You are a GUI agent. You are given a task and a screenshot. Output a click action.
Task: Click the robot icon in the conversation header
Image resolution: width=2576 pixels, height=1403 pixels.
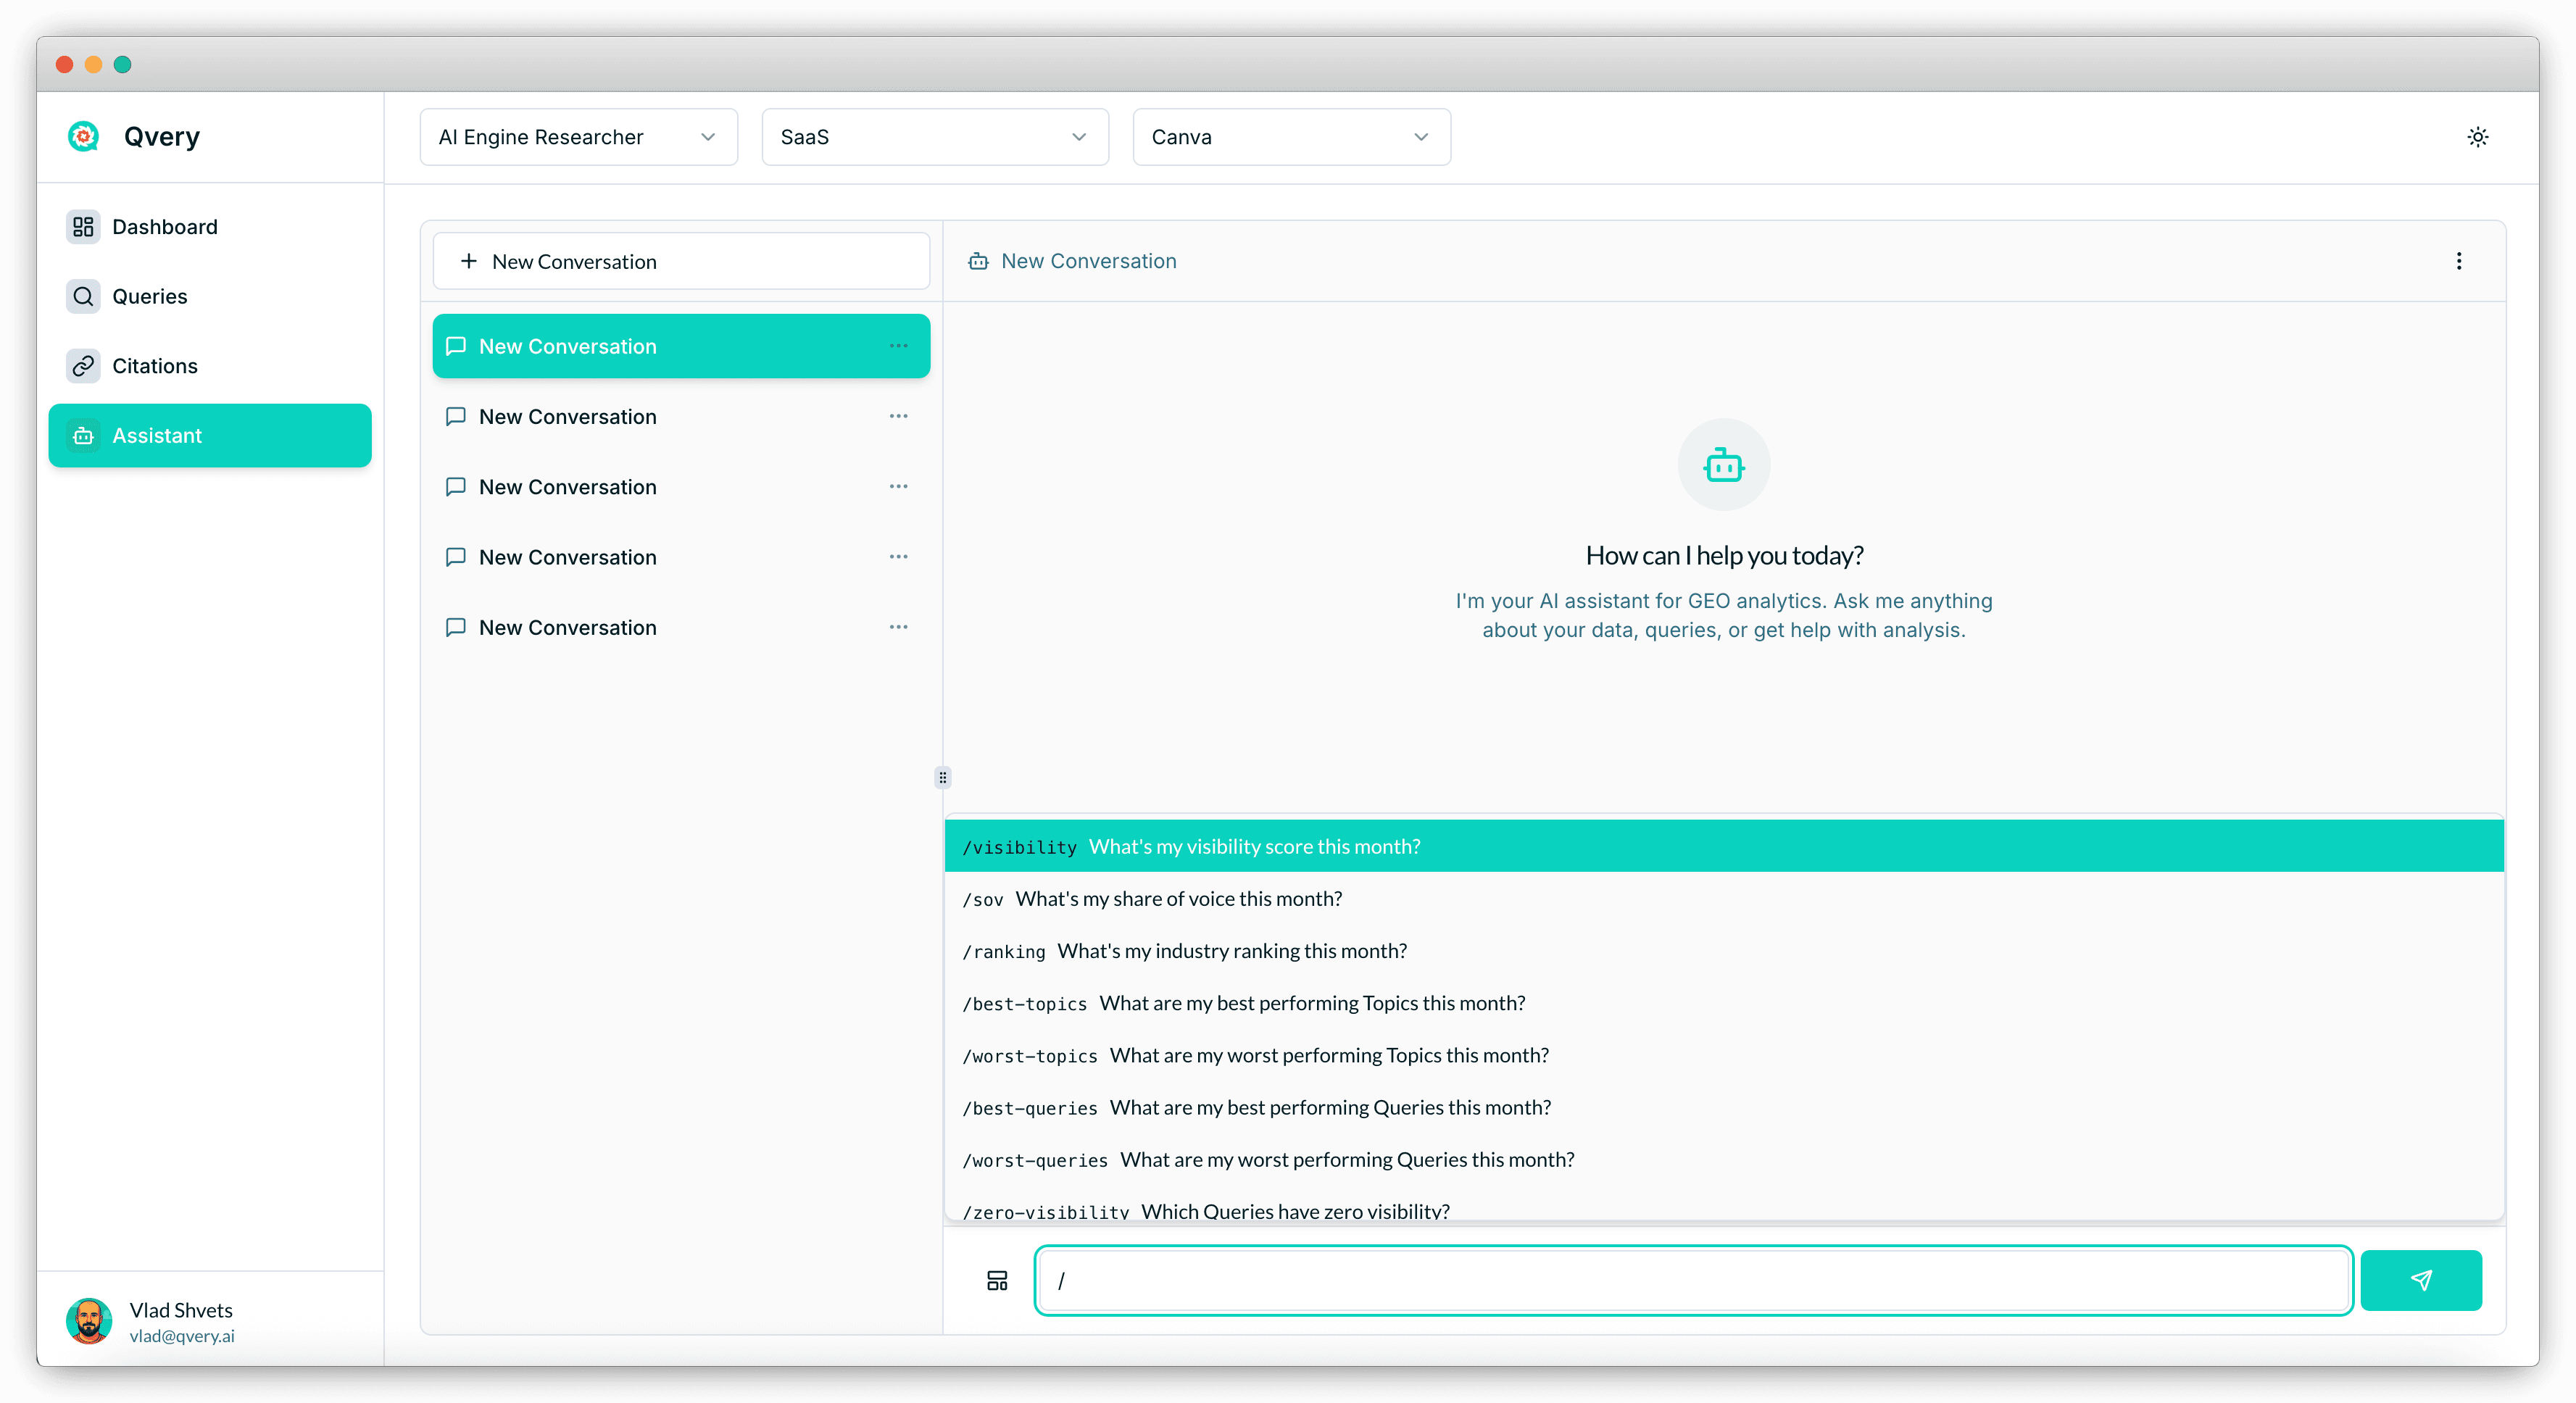tap(978, 261)
